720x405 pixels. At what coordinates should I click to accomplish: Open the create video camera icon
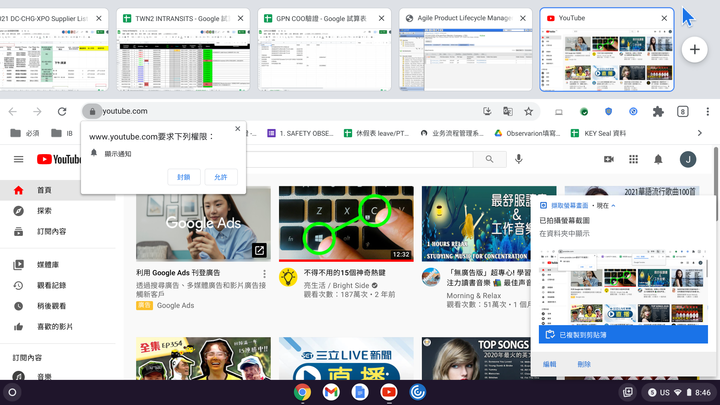pyautogui.click(x=609, y=159)
